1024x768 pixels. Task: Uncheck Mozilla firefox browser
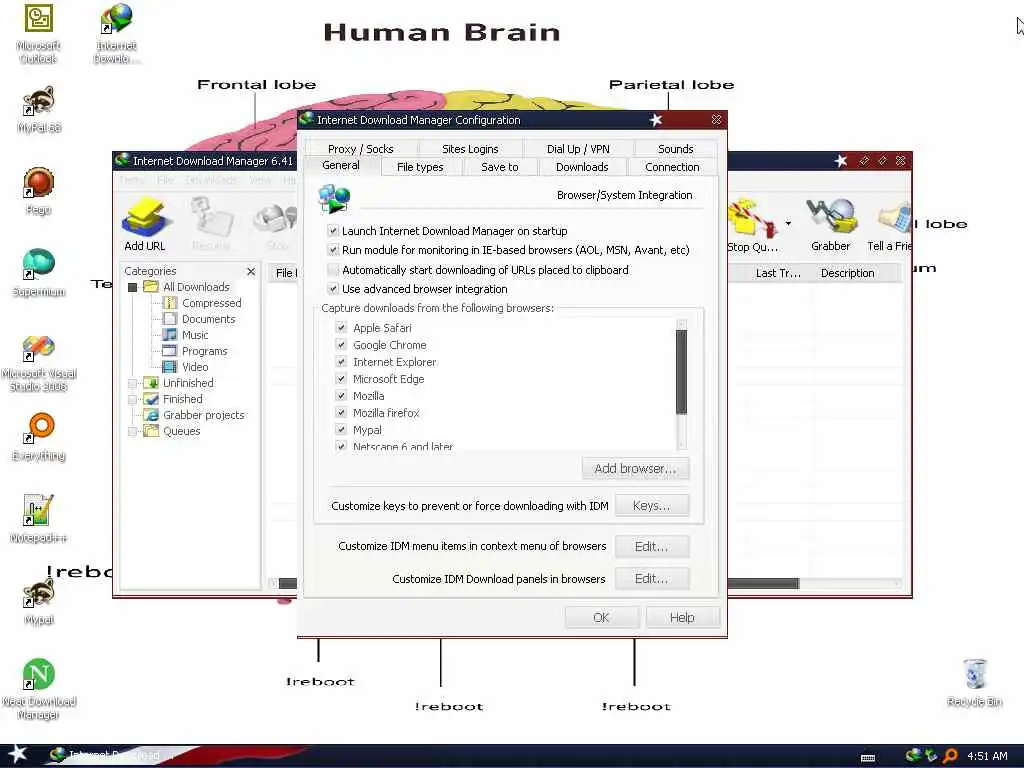pos(341,412)
